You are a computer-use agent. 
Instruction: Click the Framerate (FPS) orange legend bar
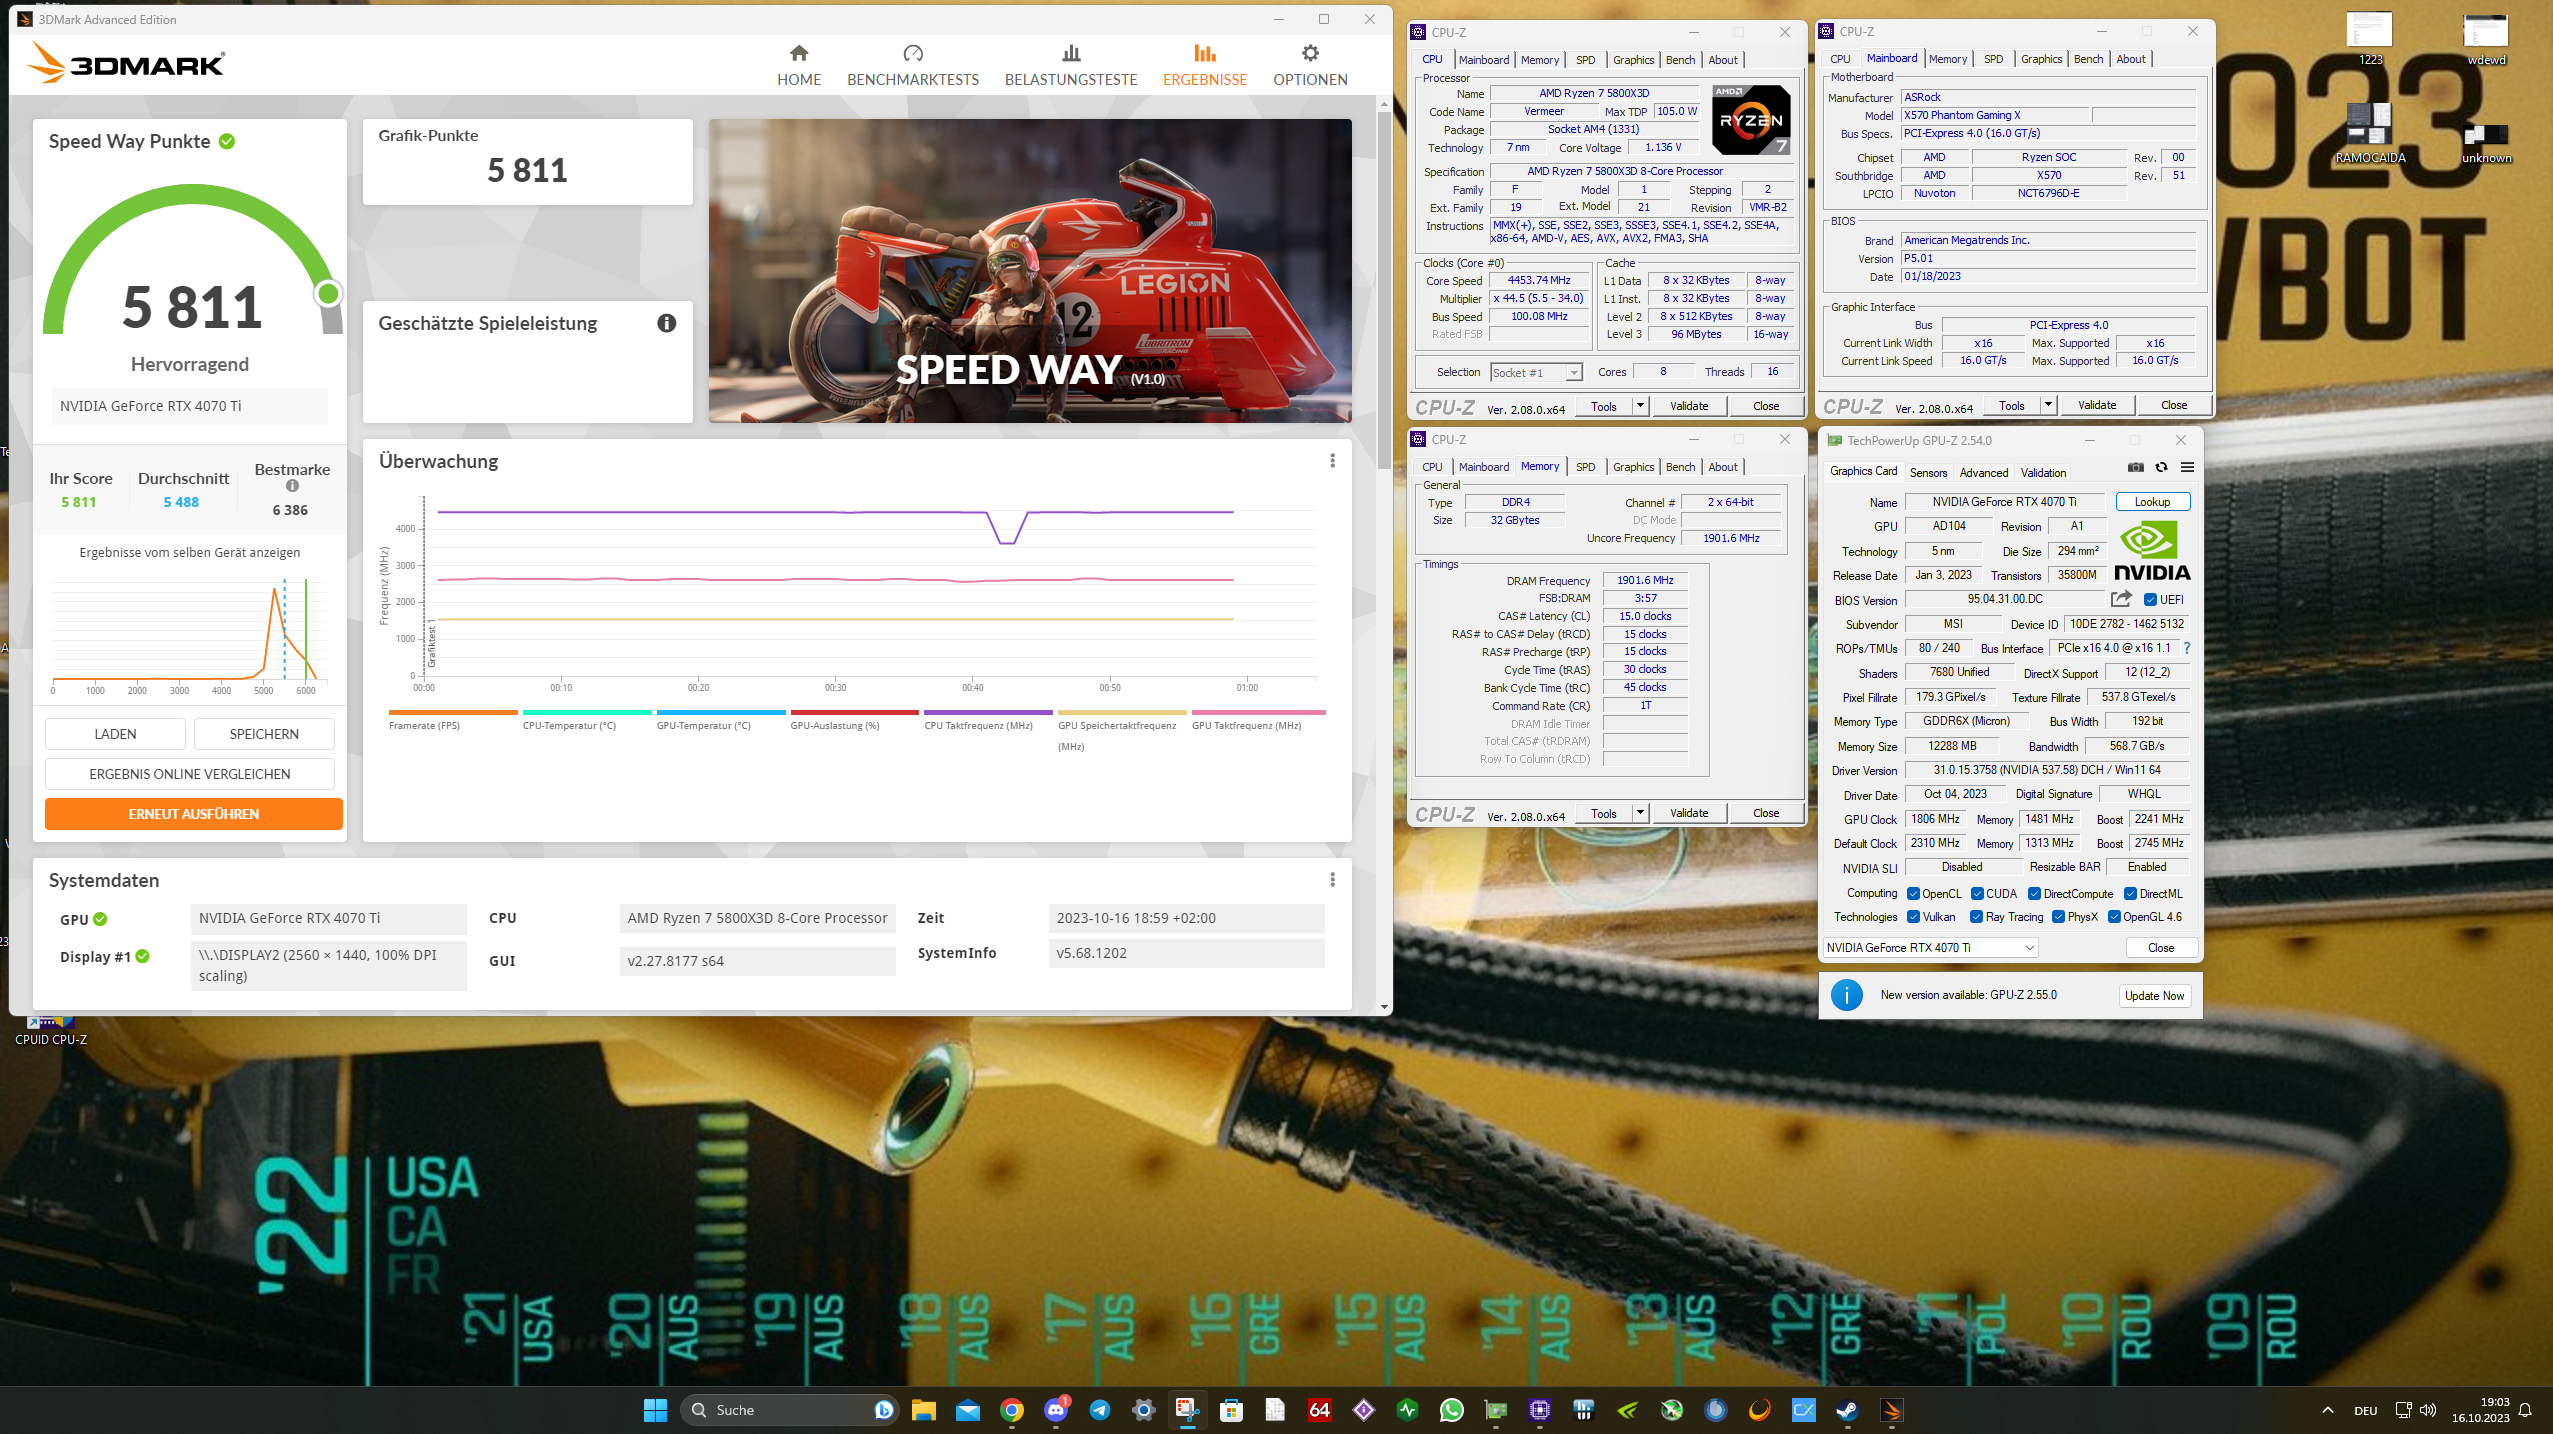pyautogui.click(x=453, y=713)
